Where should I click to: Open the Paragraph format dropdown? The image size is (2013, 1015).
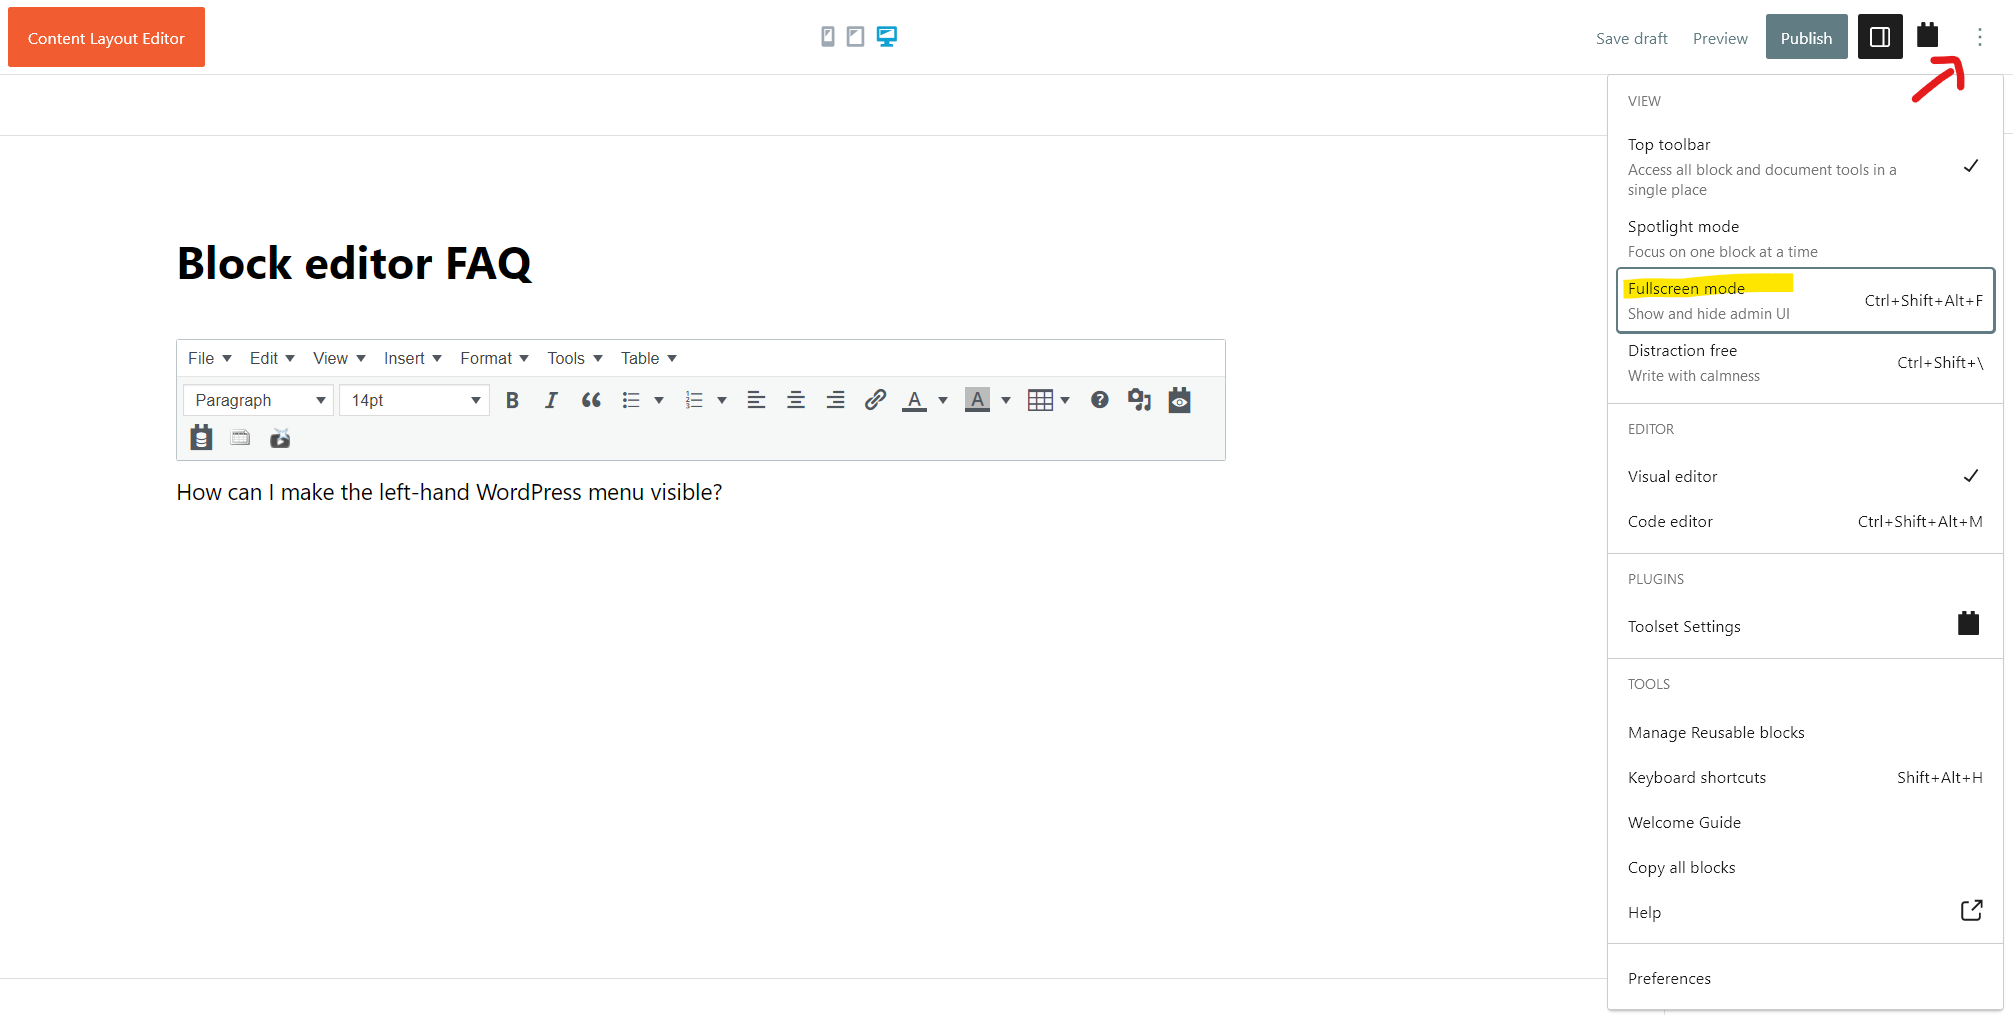[x=258, y=400]
